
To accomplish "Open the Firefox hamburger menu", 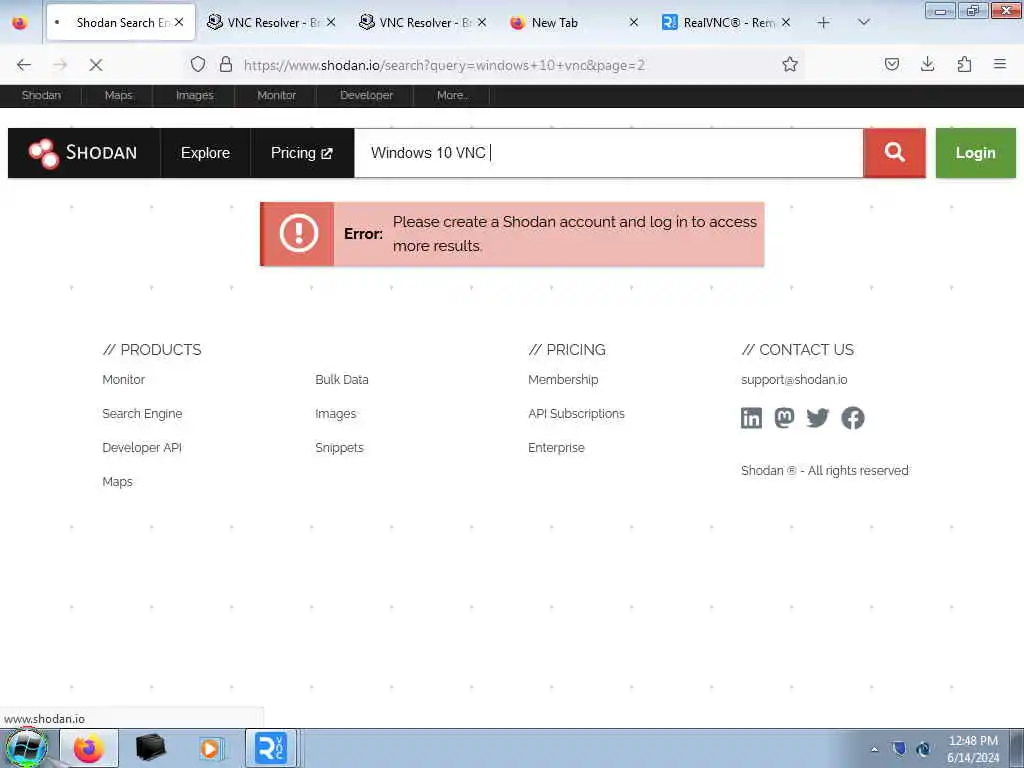I will click(x=999, y=64).
